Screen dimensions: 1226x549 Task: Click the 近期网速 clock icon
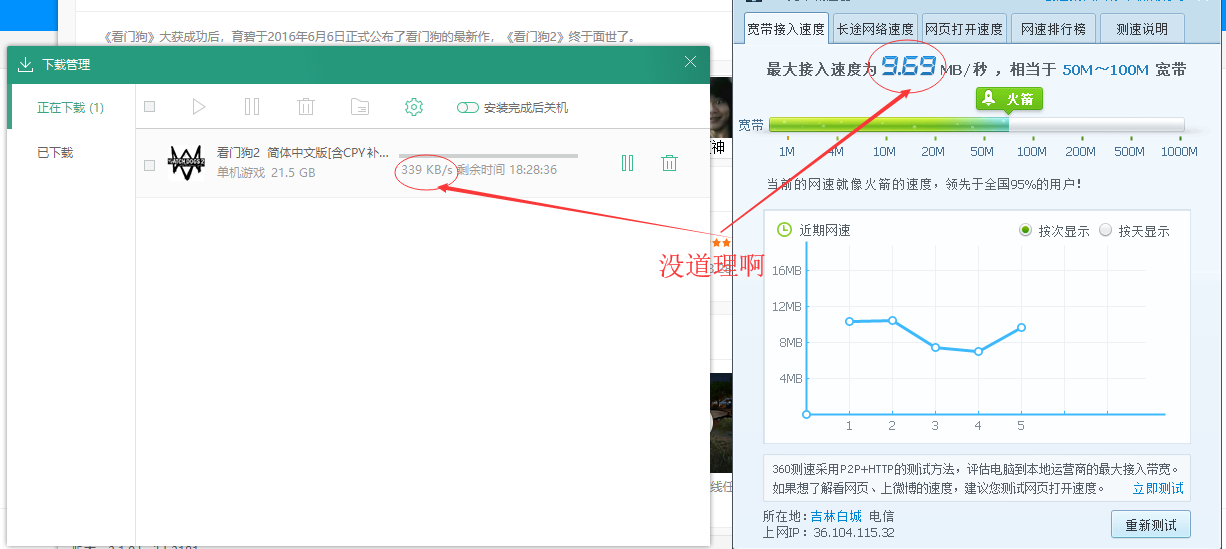(784, 229)
